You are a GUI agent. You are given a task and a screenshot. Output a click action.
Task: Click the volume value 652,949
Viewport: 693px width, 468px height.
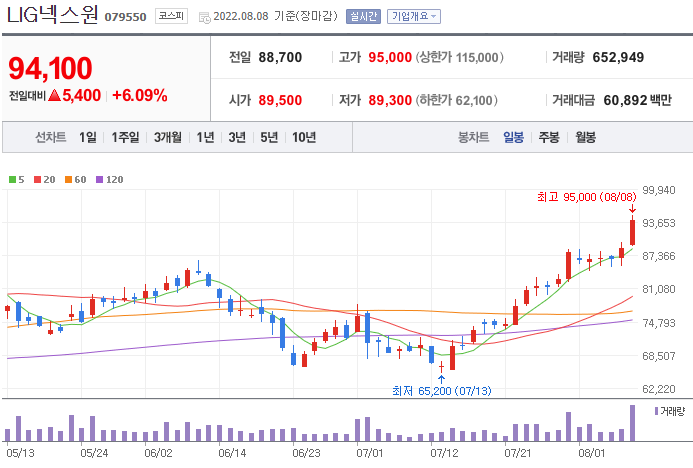(x=618, y=57)
